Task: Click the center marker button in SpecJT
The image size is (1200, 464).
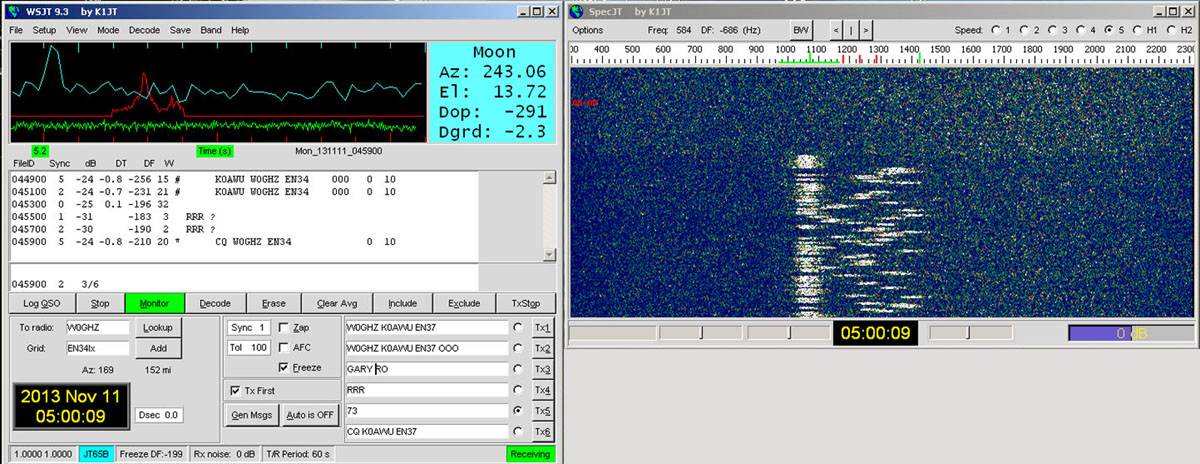Action: [851, 30]
